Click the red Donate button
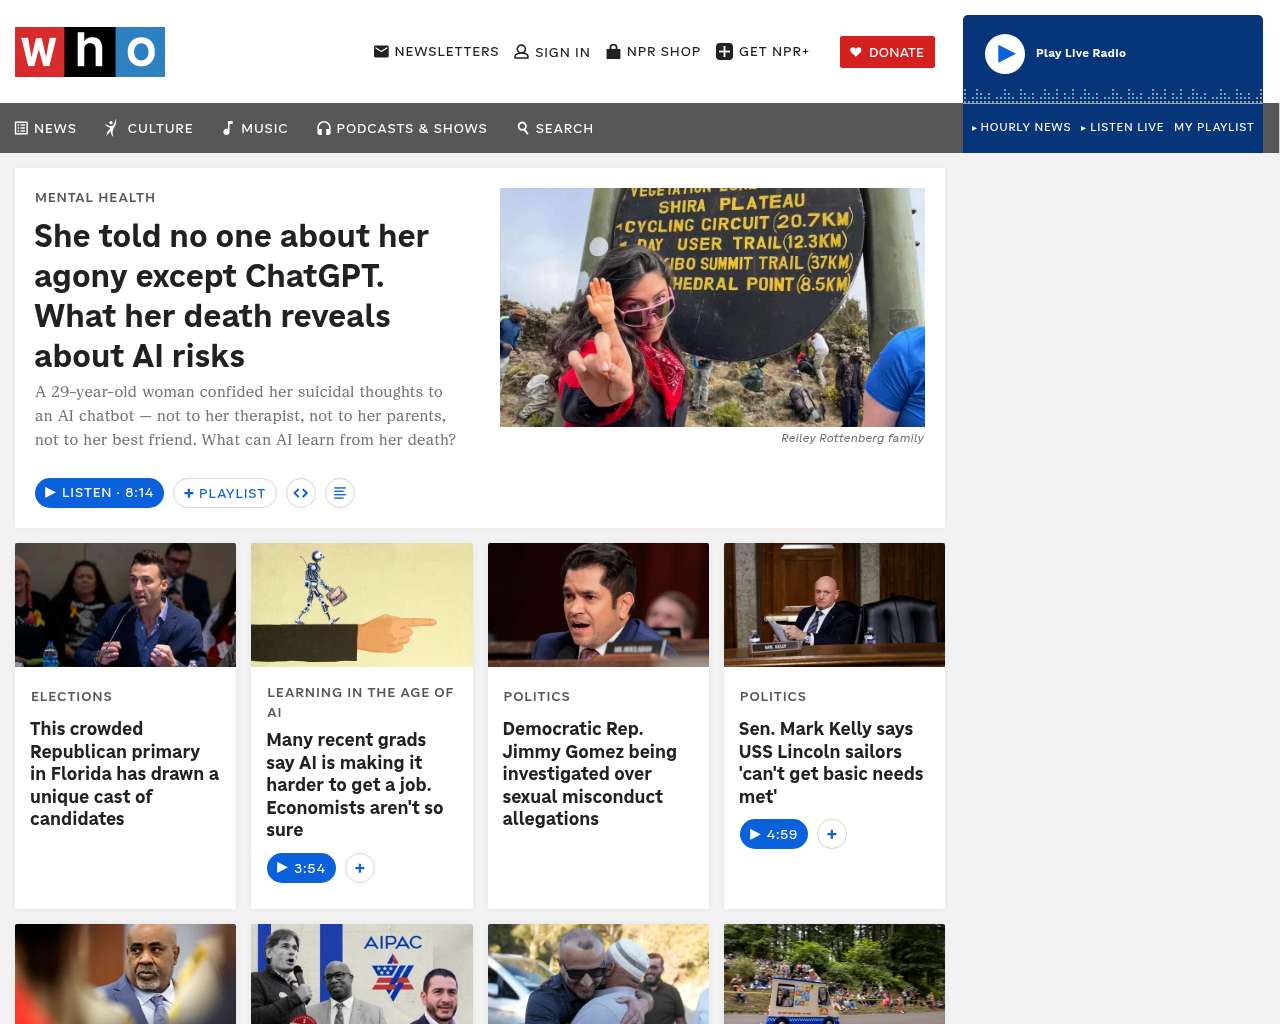Viewport: 1280px width, 1024px height. coord(887,52)
